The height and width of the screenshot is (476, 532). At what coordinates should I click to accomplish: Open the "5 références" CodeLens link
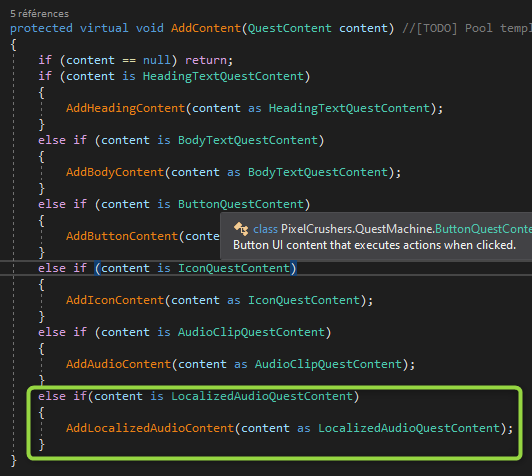pyautogui.click(x=39, y=14)
